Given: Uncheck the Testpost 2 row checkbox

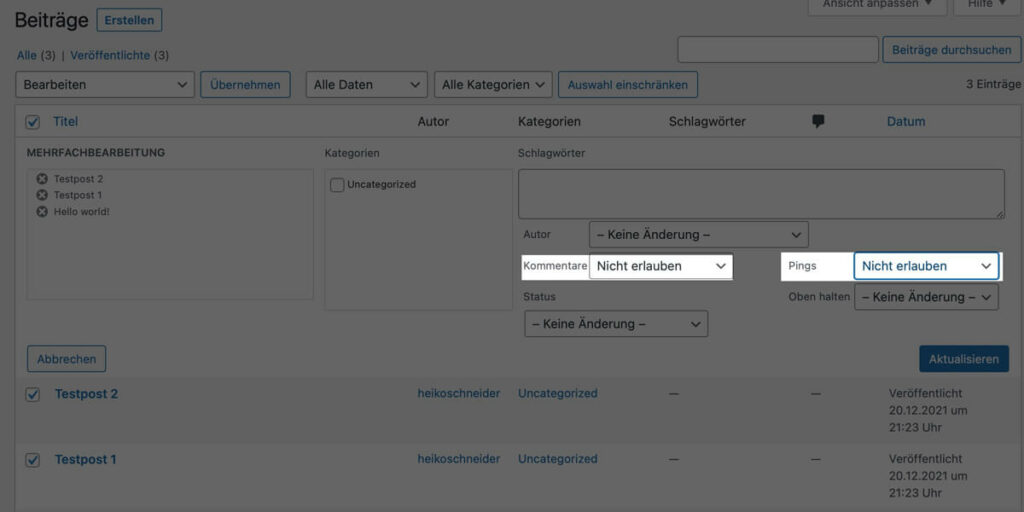Looking at the screenshot, I should [x=33, y=394].
